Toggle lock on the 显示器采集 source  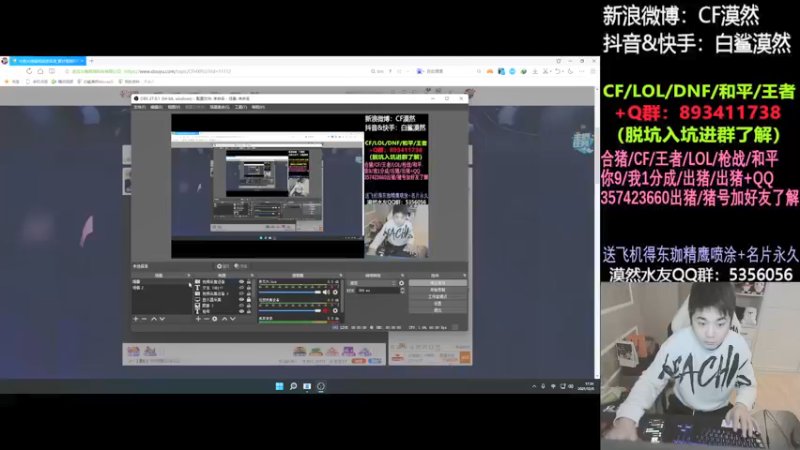coord(248,299)
